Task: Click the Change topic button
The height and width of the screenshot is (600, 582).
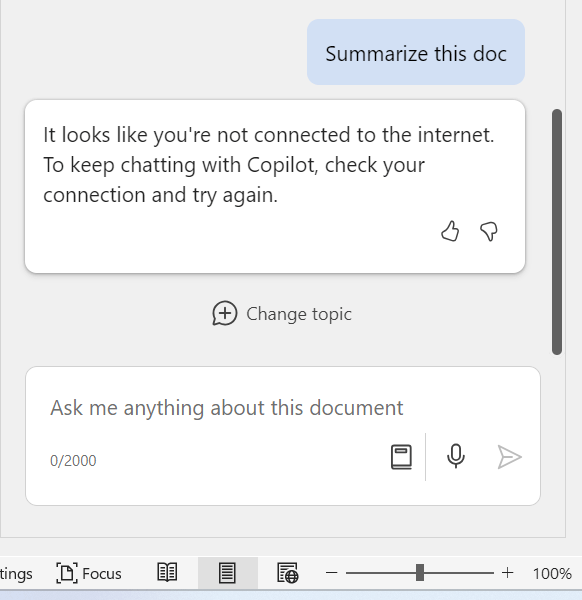Action: pos(282,313)
